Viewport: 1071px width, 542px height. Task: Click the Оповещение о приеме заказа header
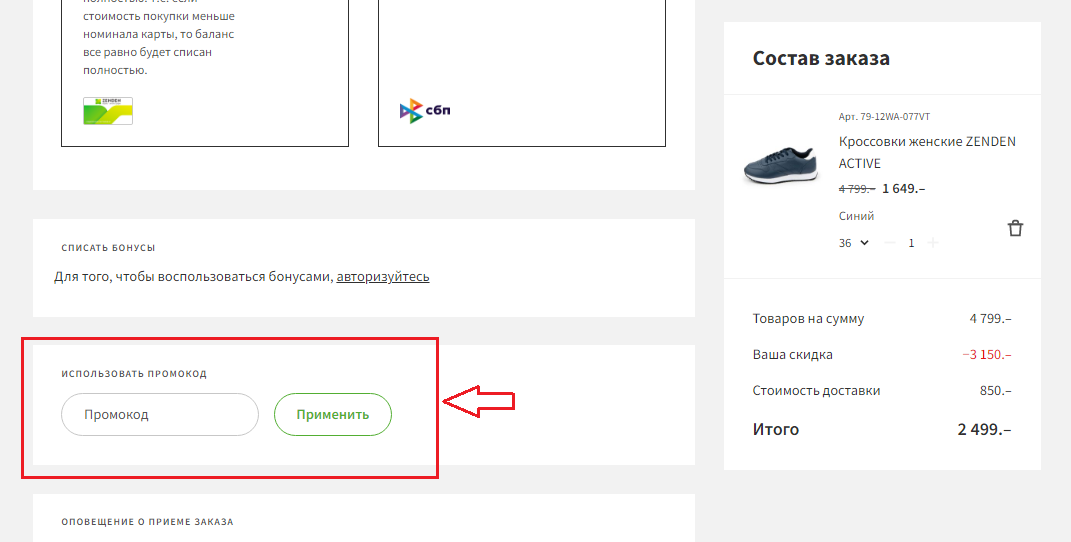147,522
